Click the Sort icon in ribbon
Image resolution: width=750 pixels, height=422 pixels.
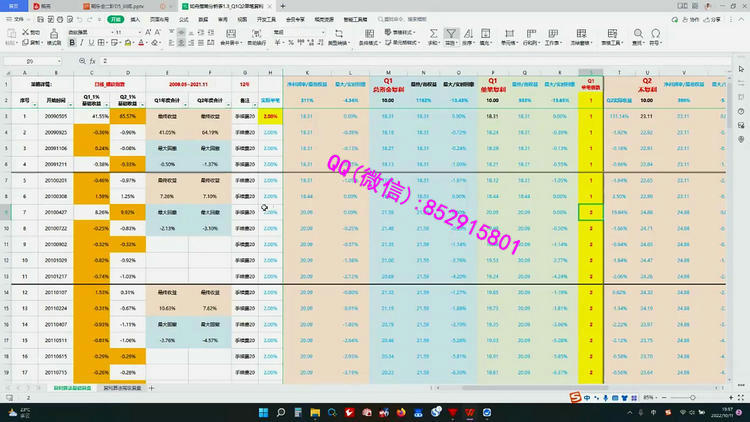pos(470,33)
